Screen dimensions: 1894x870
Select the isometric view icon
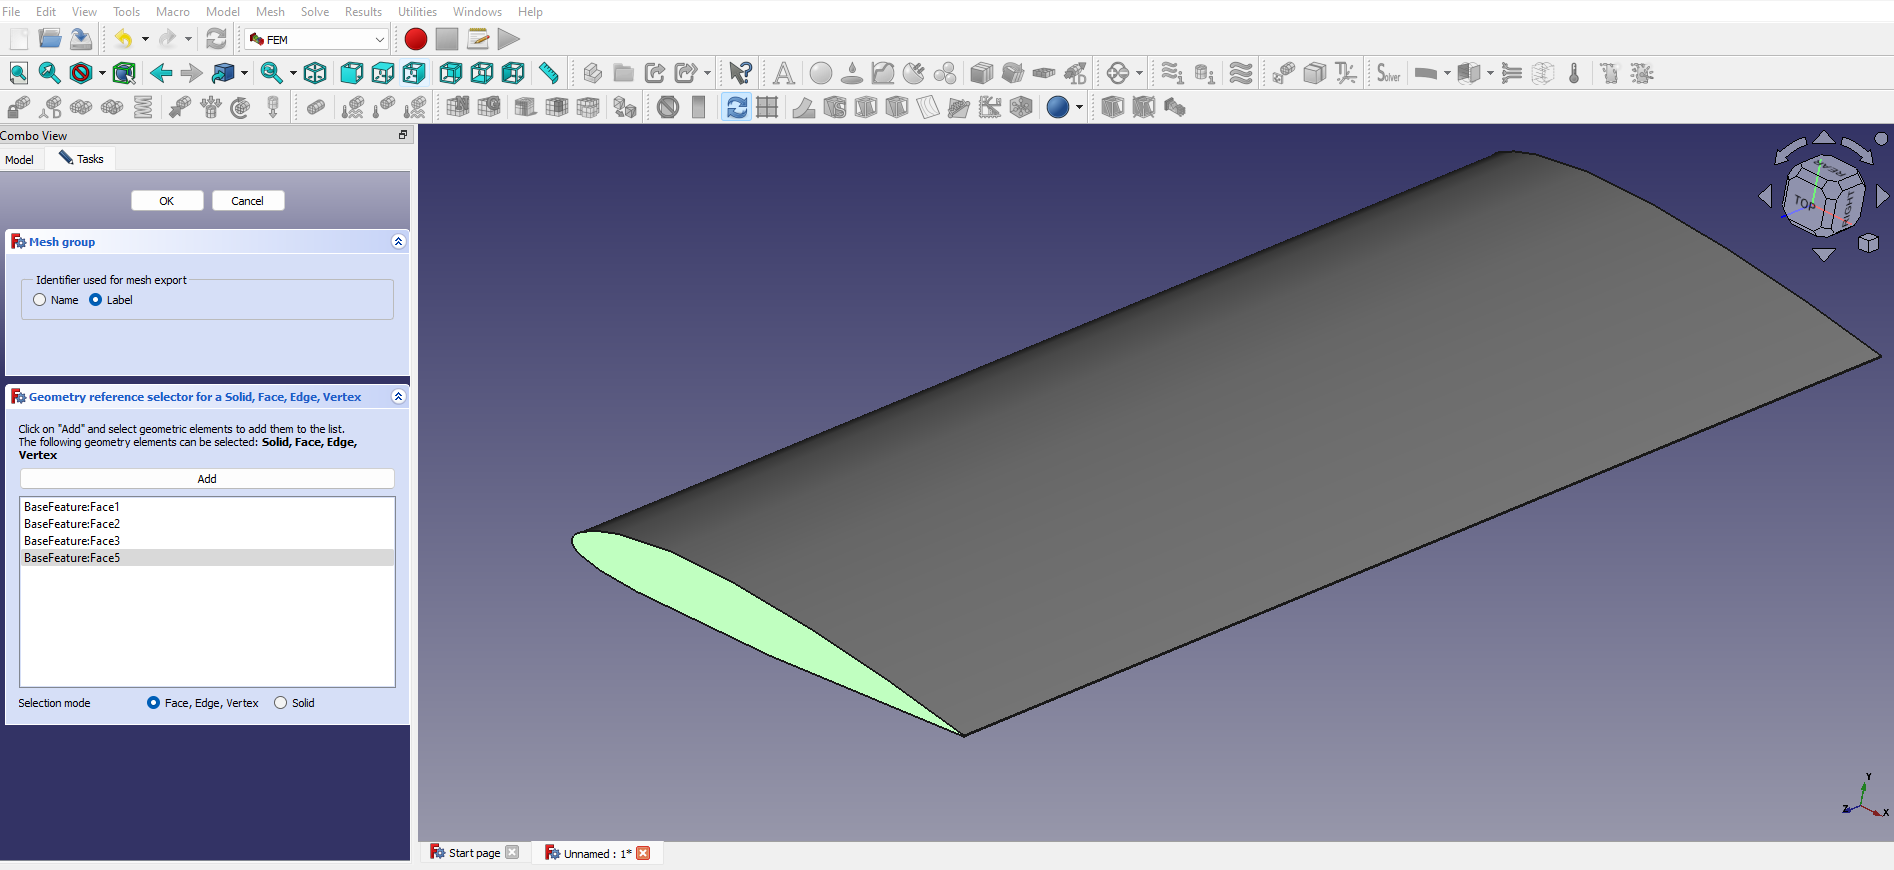(315, 73)
